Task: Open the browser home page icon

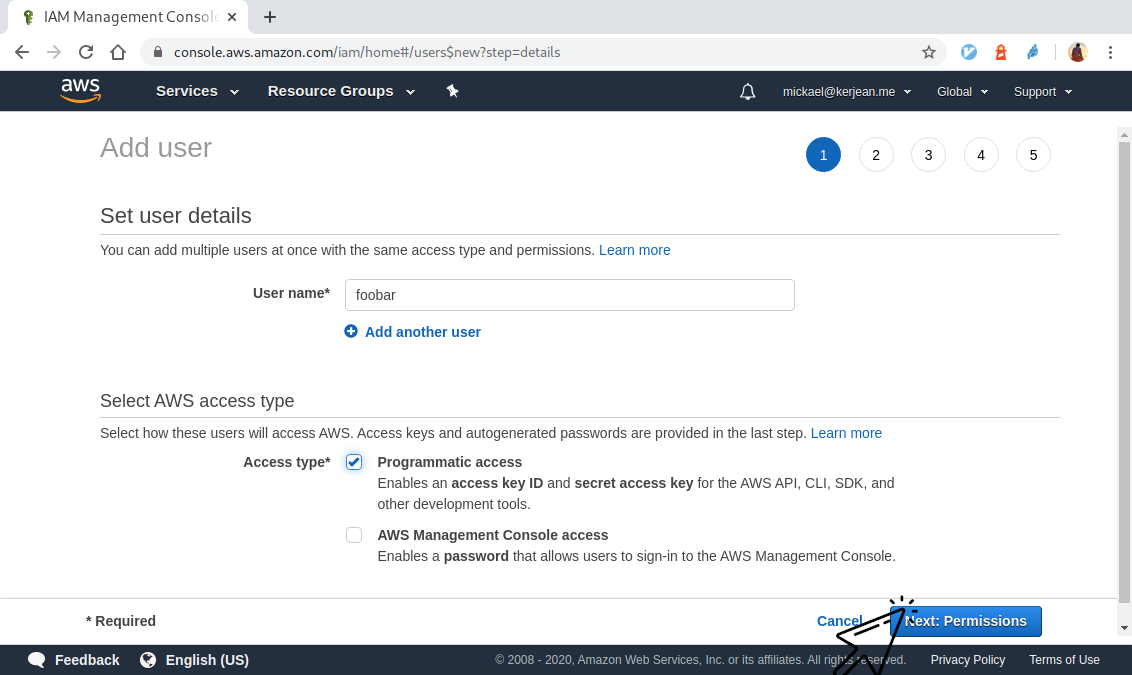Action: [x=118, y=52]
